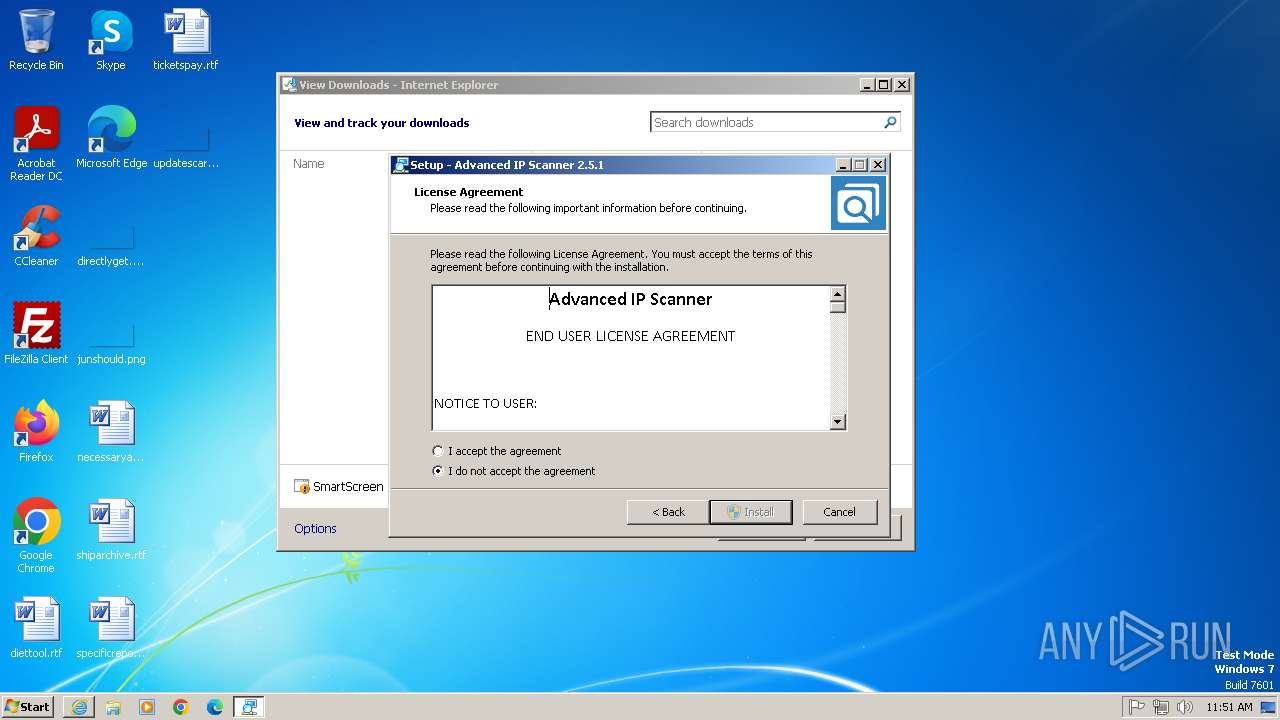
Task: Click network icon in system tray
Action: 1161,707
